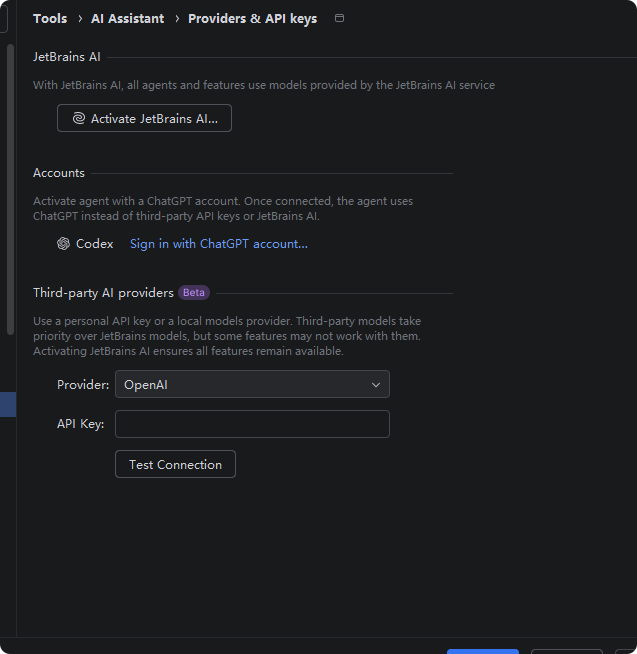Viewport: 637px width, 654px height.
Task: Click the Provider: field label
Action: [x=83, y=385]
